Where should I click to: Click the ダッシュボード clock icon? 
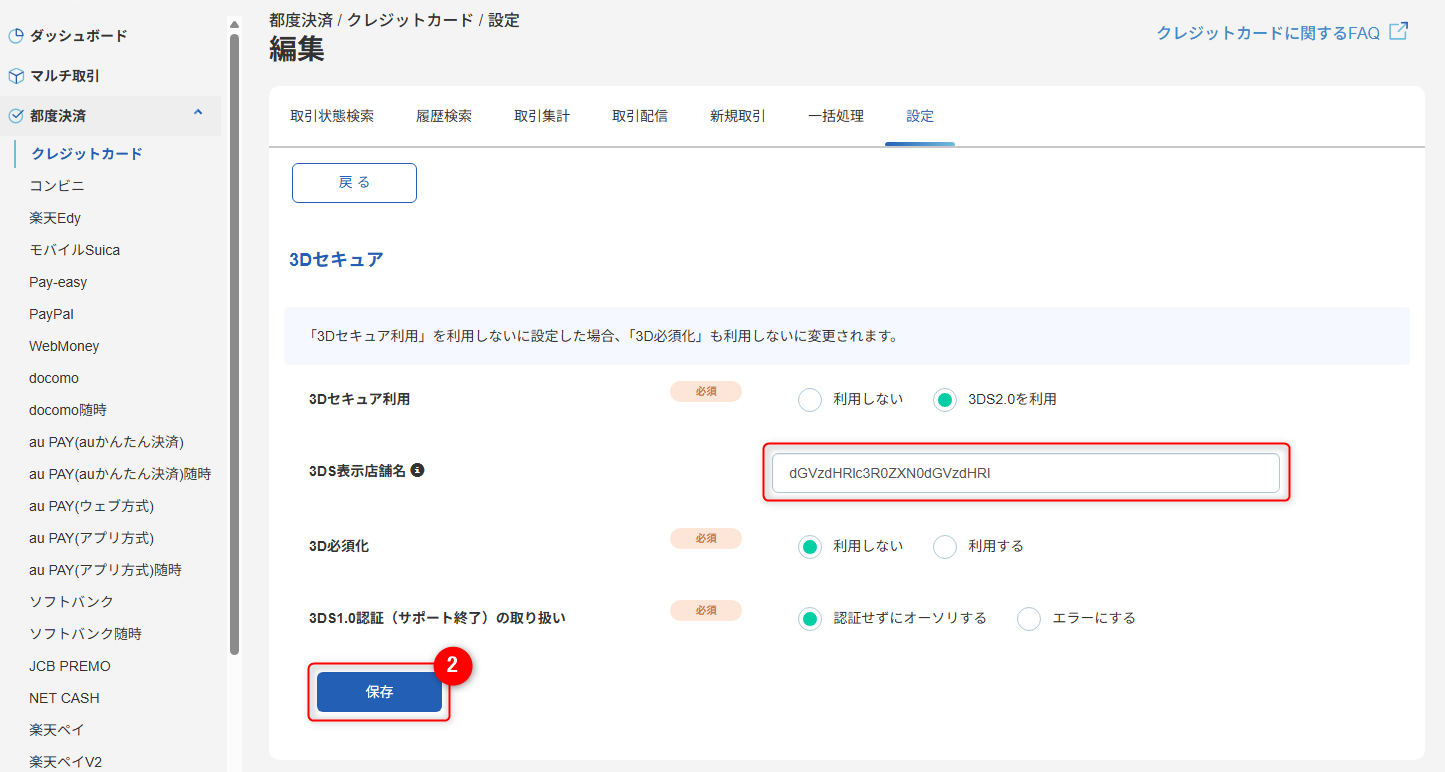tap(15, 35)
